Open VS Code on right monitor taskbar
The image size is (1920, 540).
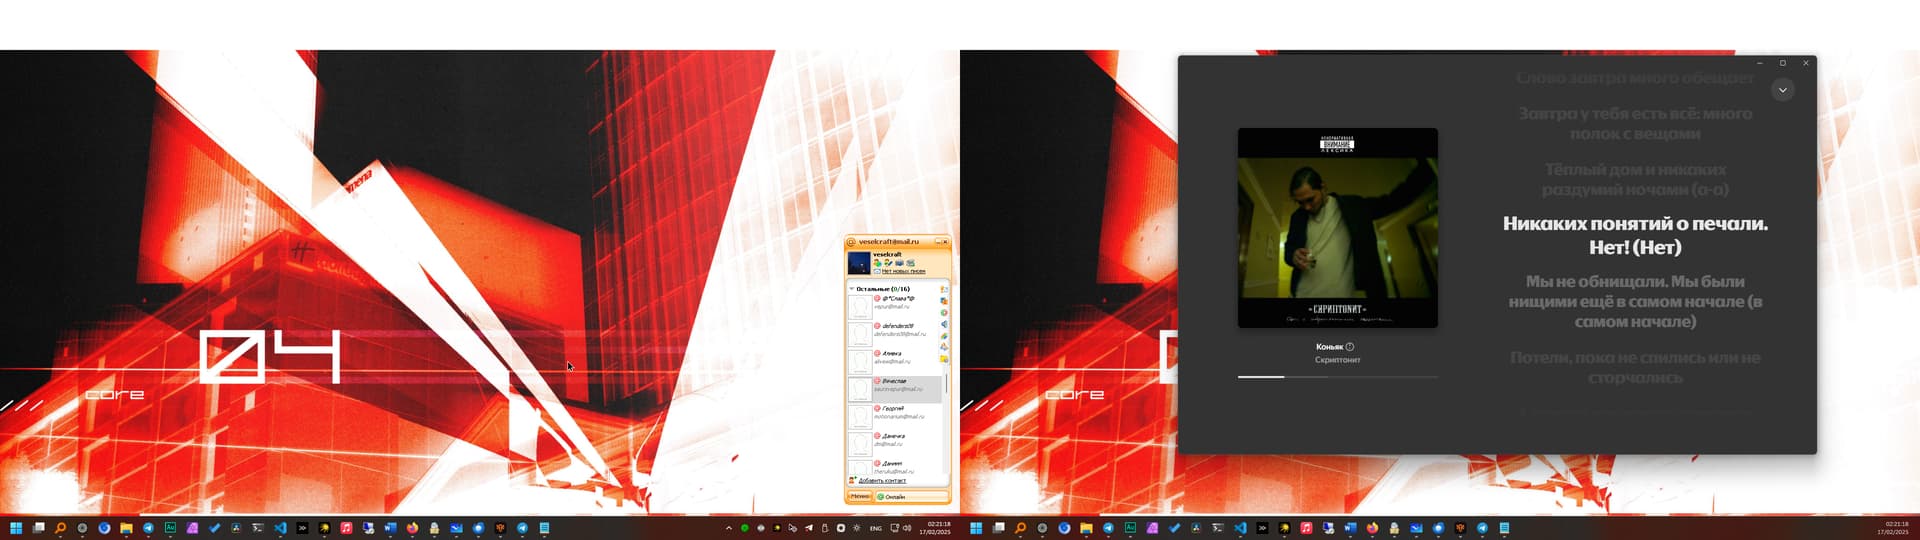[1240, 528]
